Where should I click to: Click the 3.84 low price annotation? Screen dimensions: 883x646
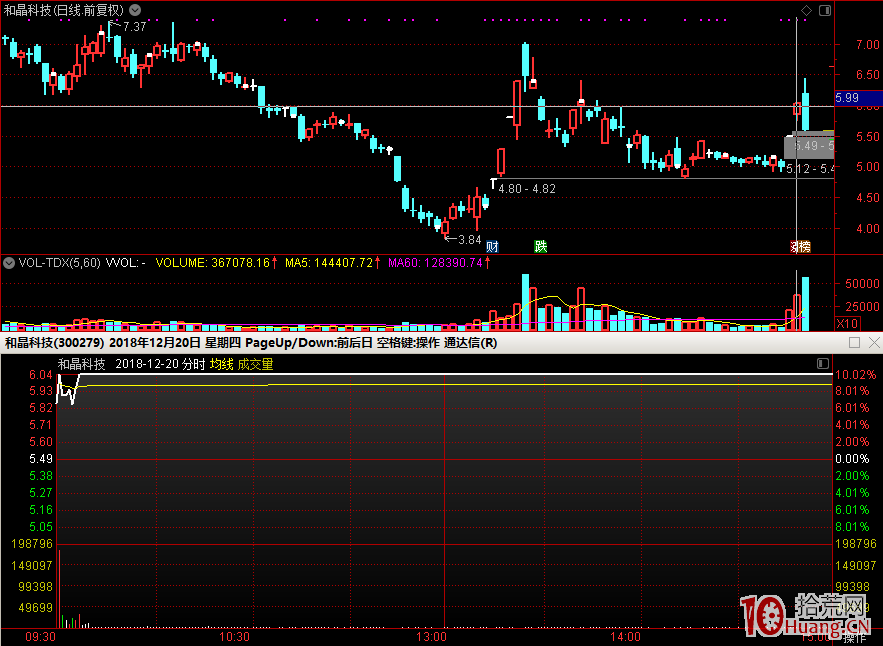pos(469,239)
